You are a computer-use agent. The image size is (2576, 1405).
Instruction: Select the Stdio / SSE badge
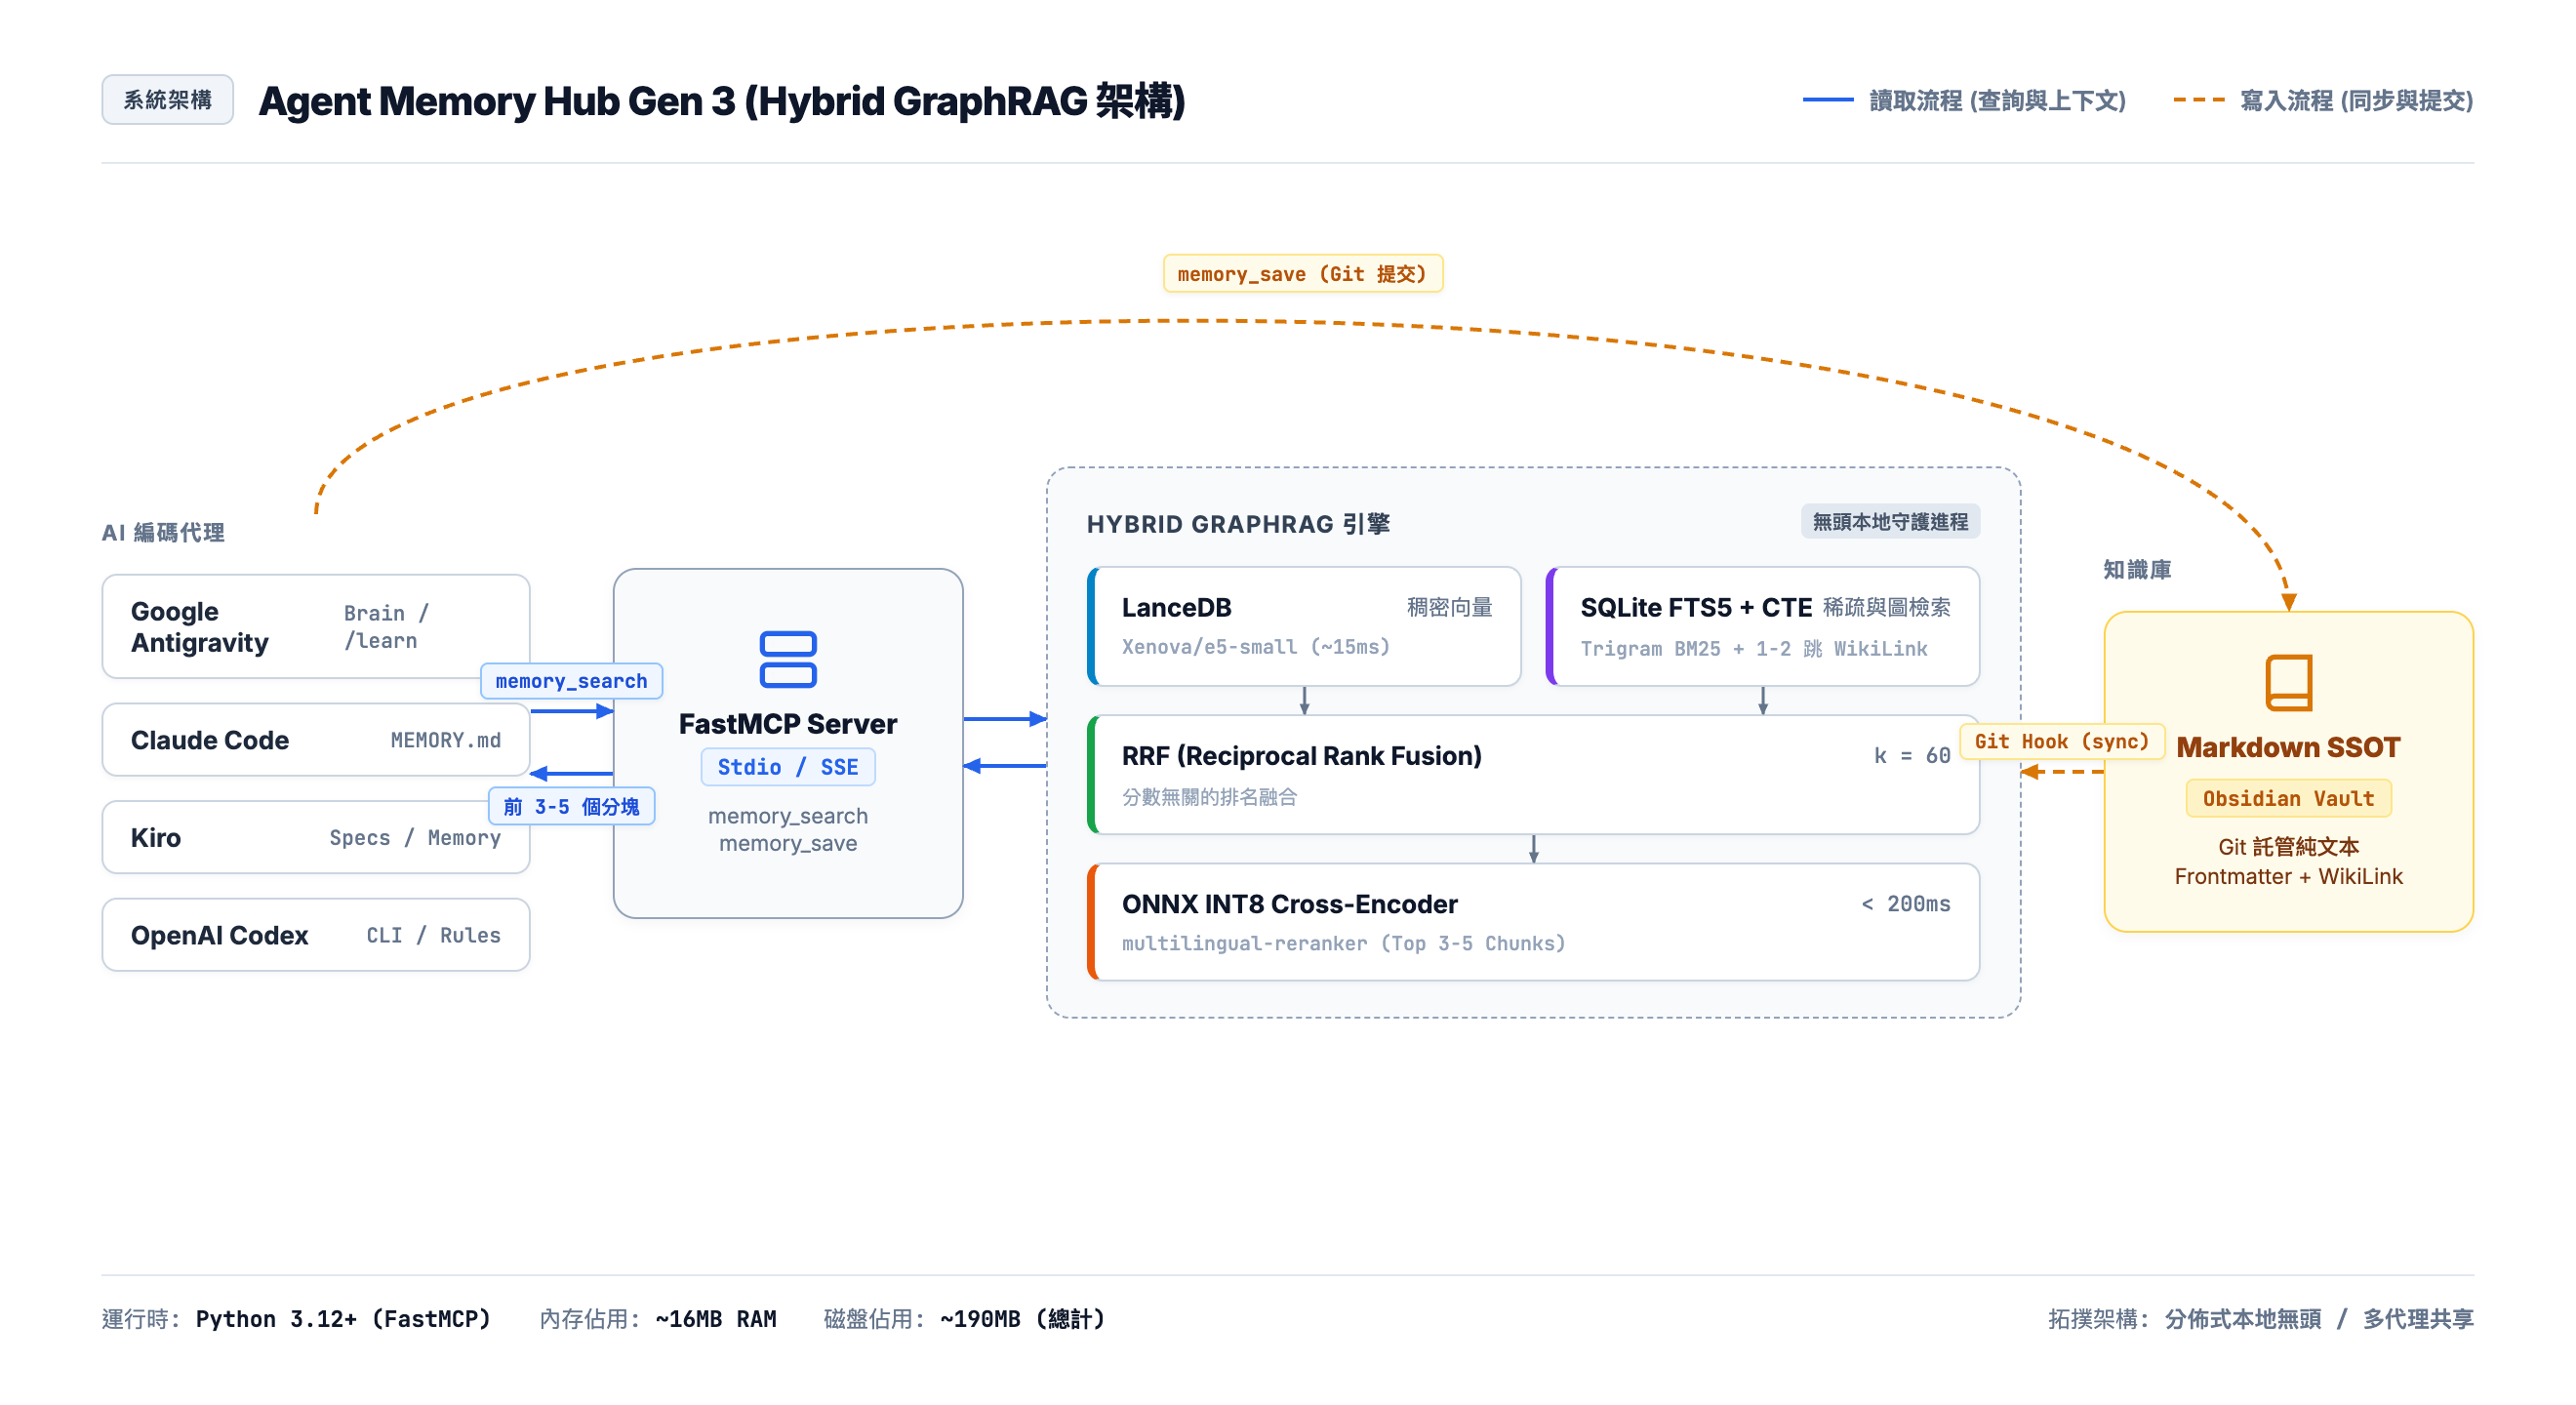pyautogui.click(x=788, y=767)
